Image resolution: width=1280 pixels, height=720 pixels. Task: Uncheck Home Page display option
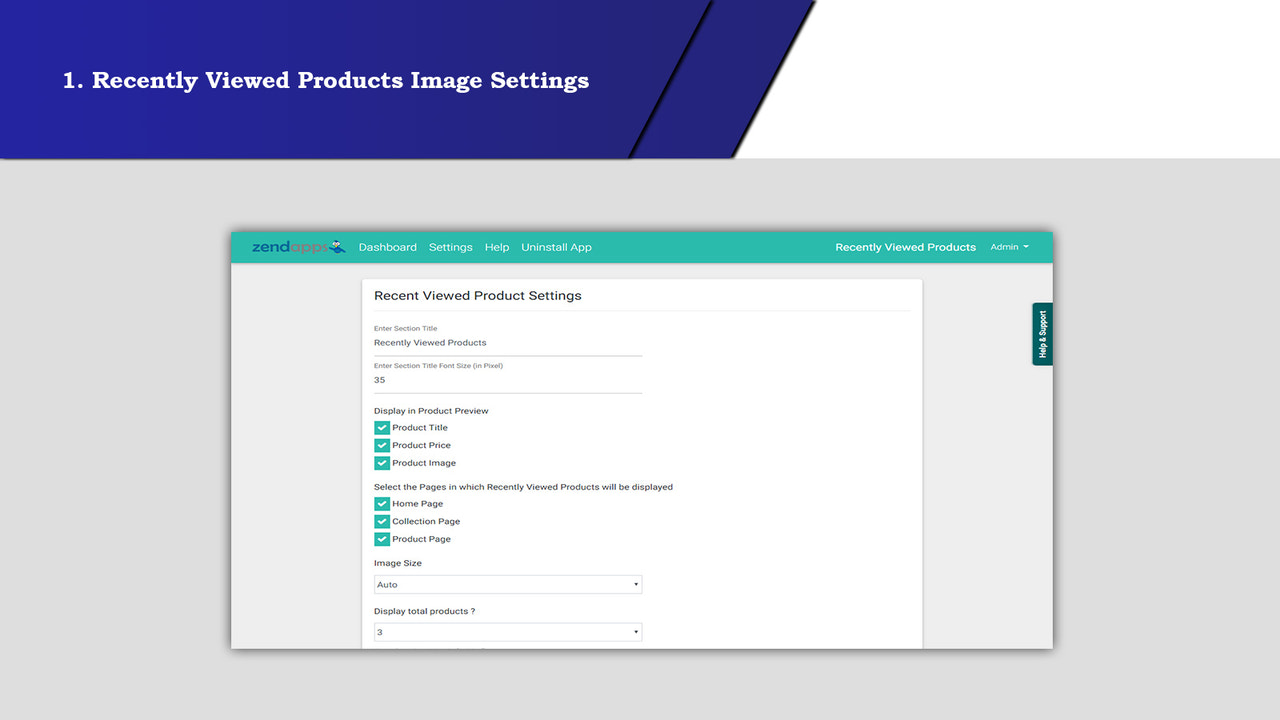(381, 503)
